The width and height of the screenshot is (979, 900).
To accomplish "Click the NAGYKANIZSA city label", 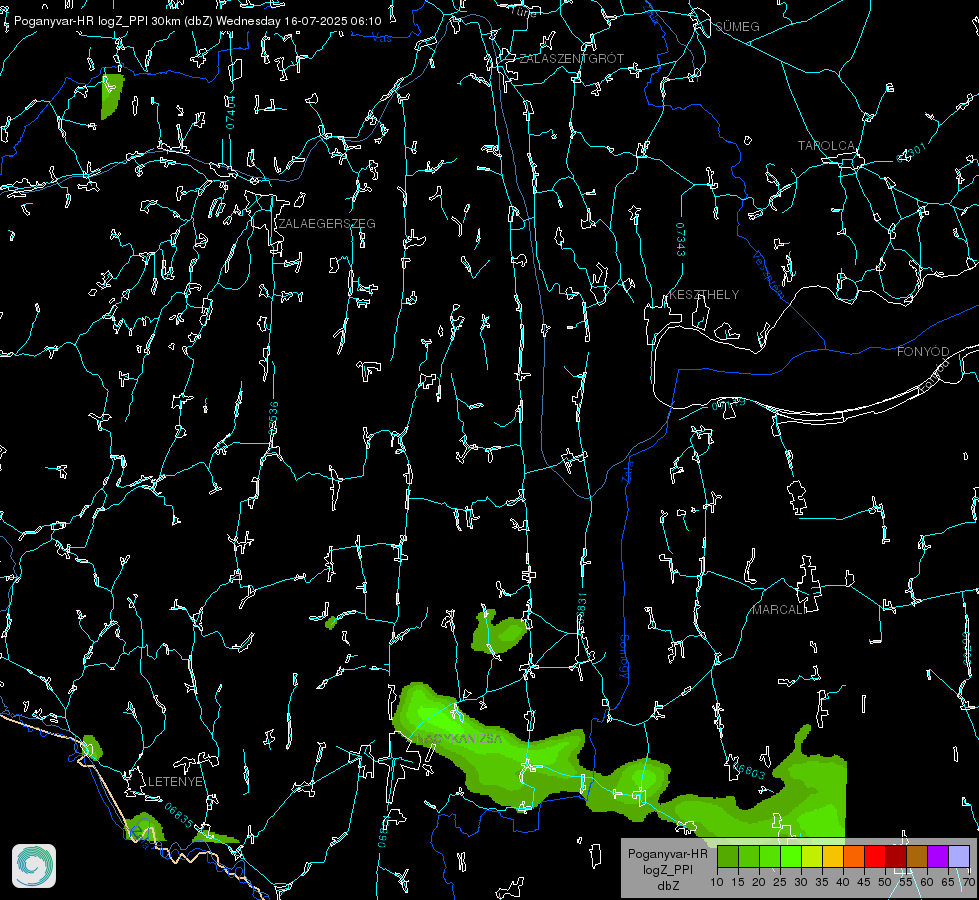I will 459,739.
